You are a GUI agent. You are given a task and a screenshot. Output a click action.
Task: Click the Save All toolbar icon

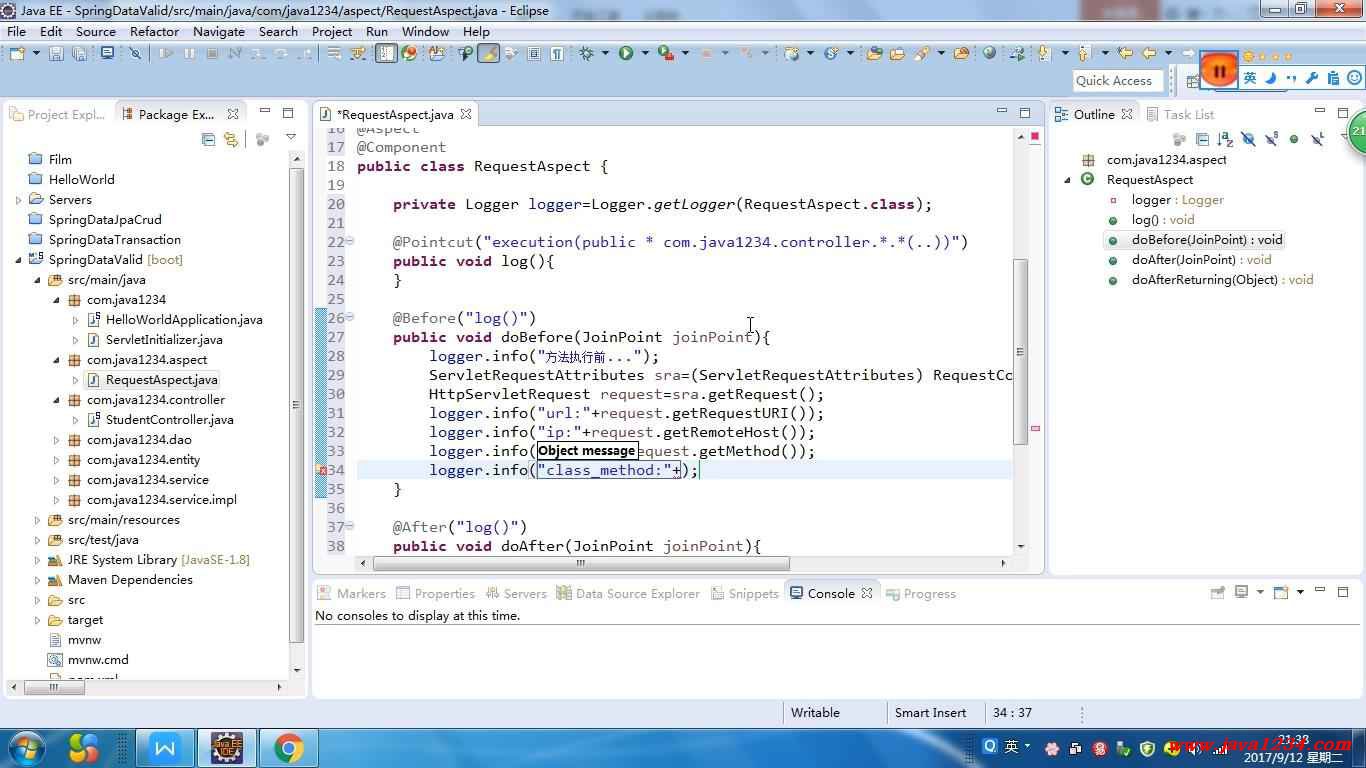(x=79, y=53)
